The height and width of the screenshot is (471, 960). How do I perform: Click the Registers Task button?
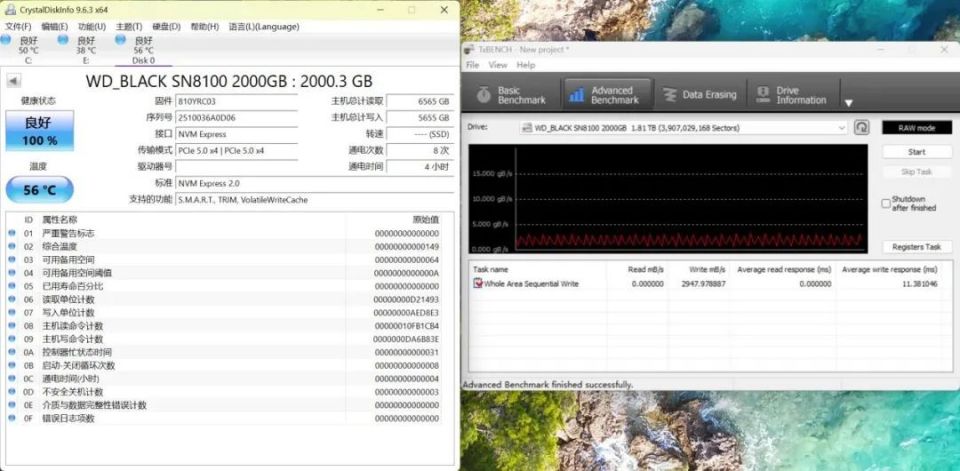(x=917, y=247)
